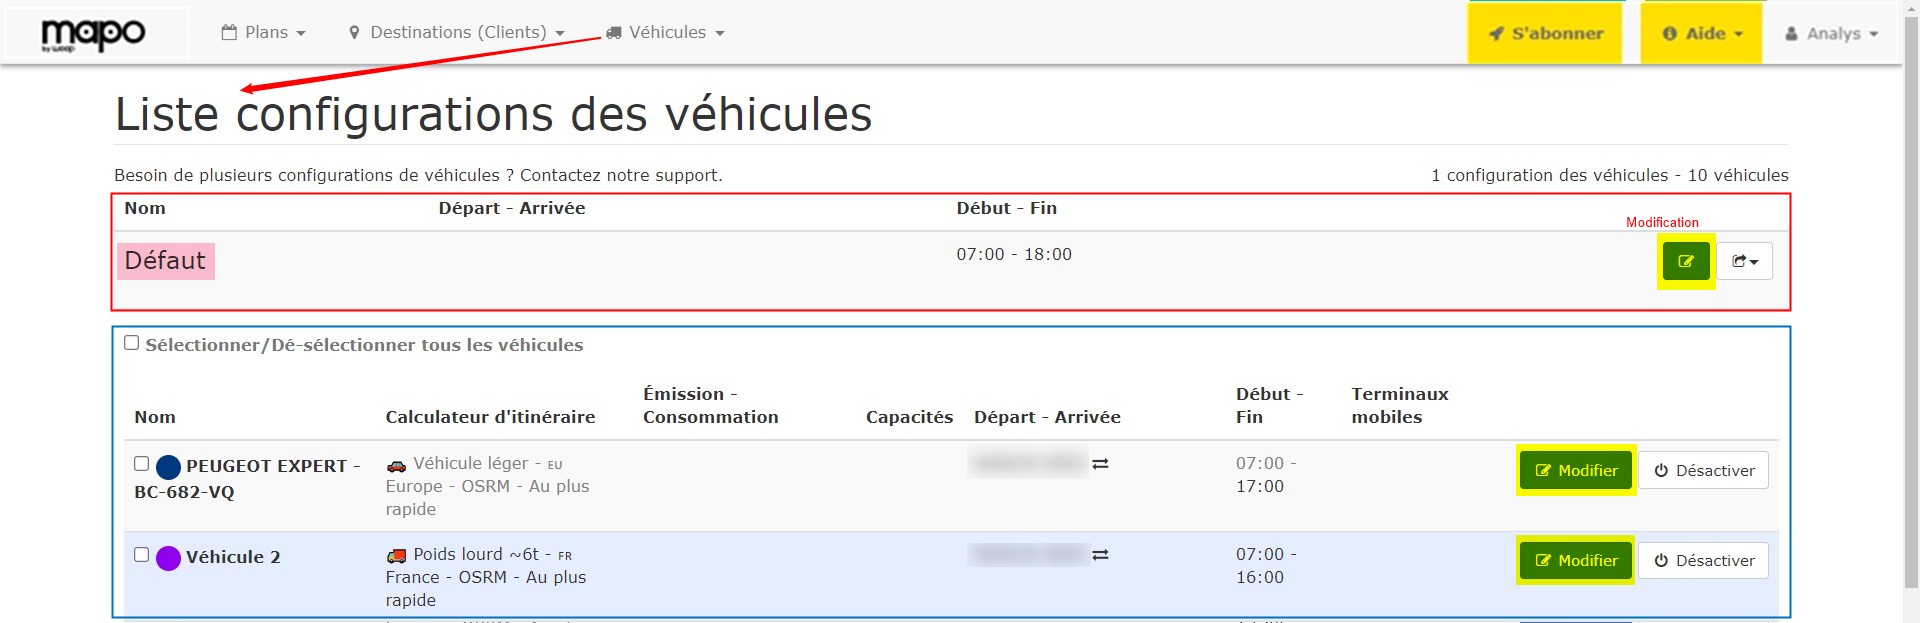The width and height of the screenshot is (1920, 623).
Task: Click the car icon beside Véhicule léger
Action: (x=397, y=465)
